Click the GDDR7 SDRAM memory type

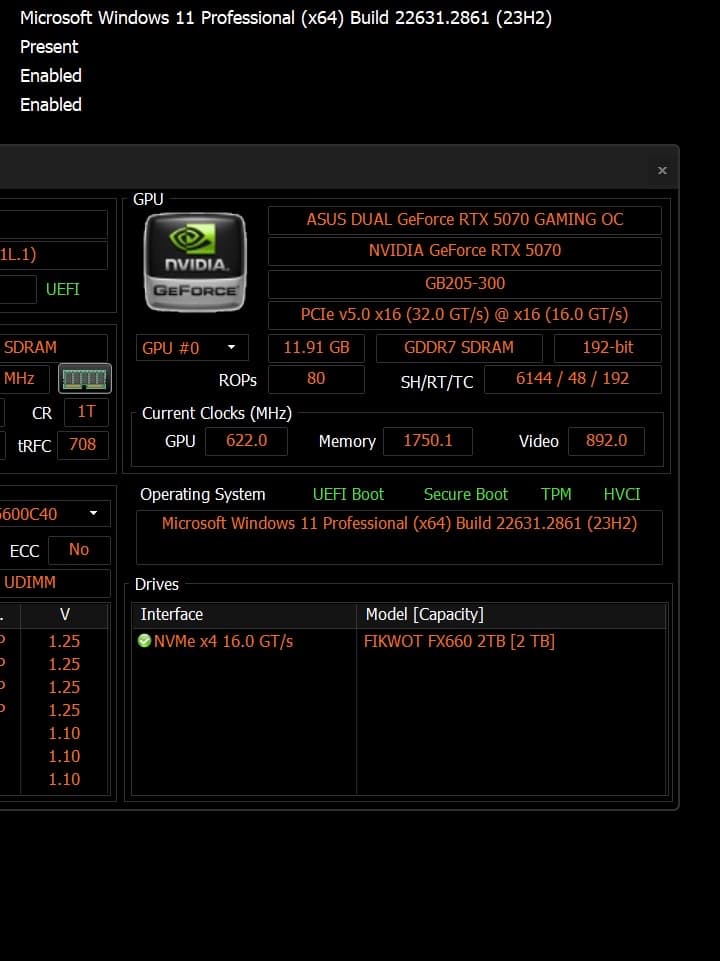pos(459,348)
